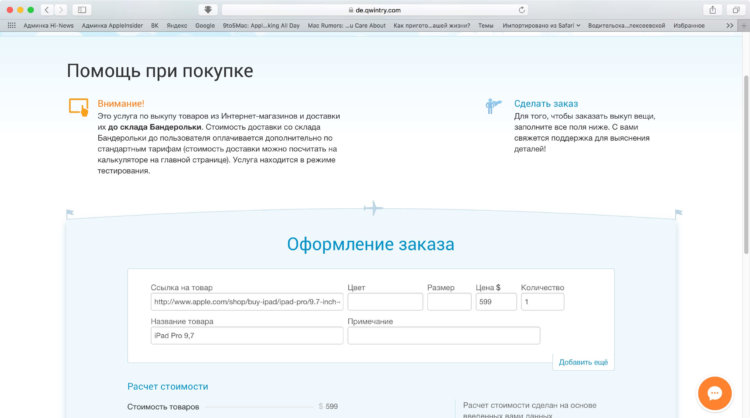The image size is (750, 418).
Task: Open the 'Админка AppleInsider' bookmark
Action: click(112, 25)
